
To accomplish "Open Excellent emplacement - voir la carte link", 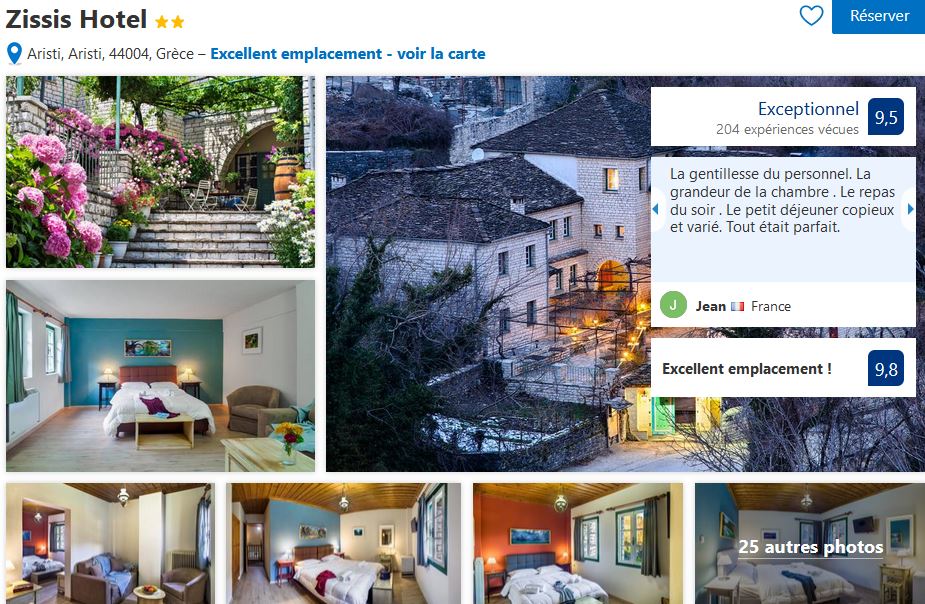I will coord(348,54).
